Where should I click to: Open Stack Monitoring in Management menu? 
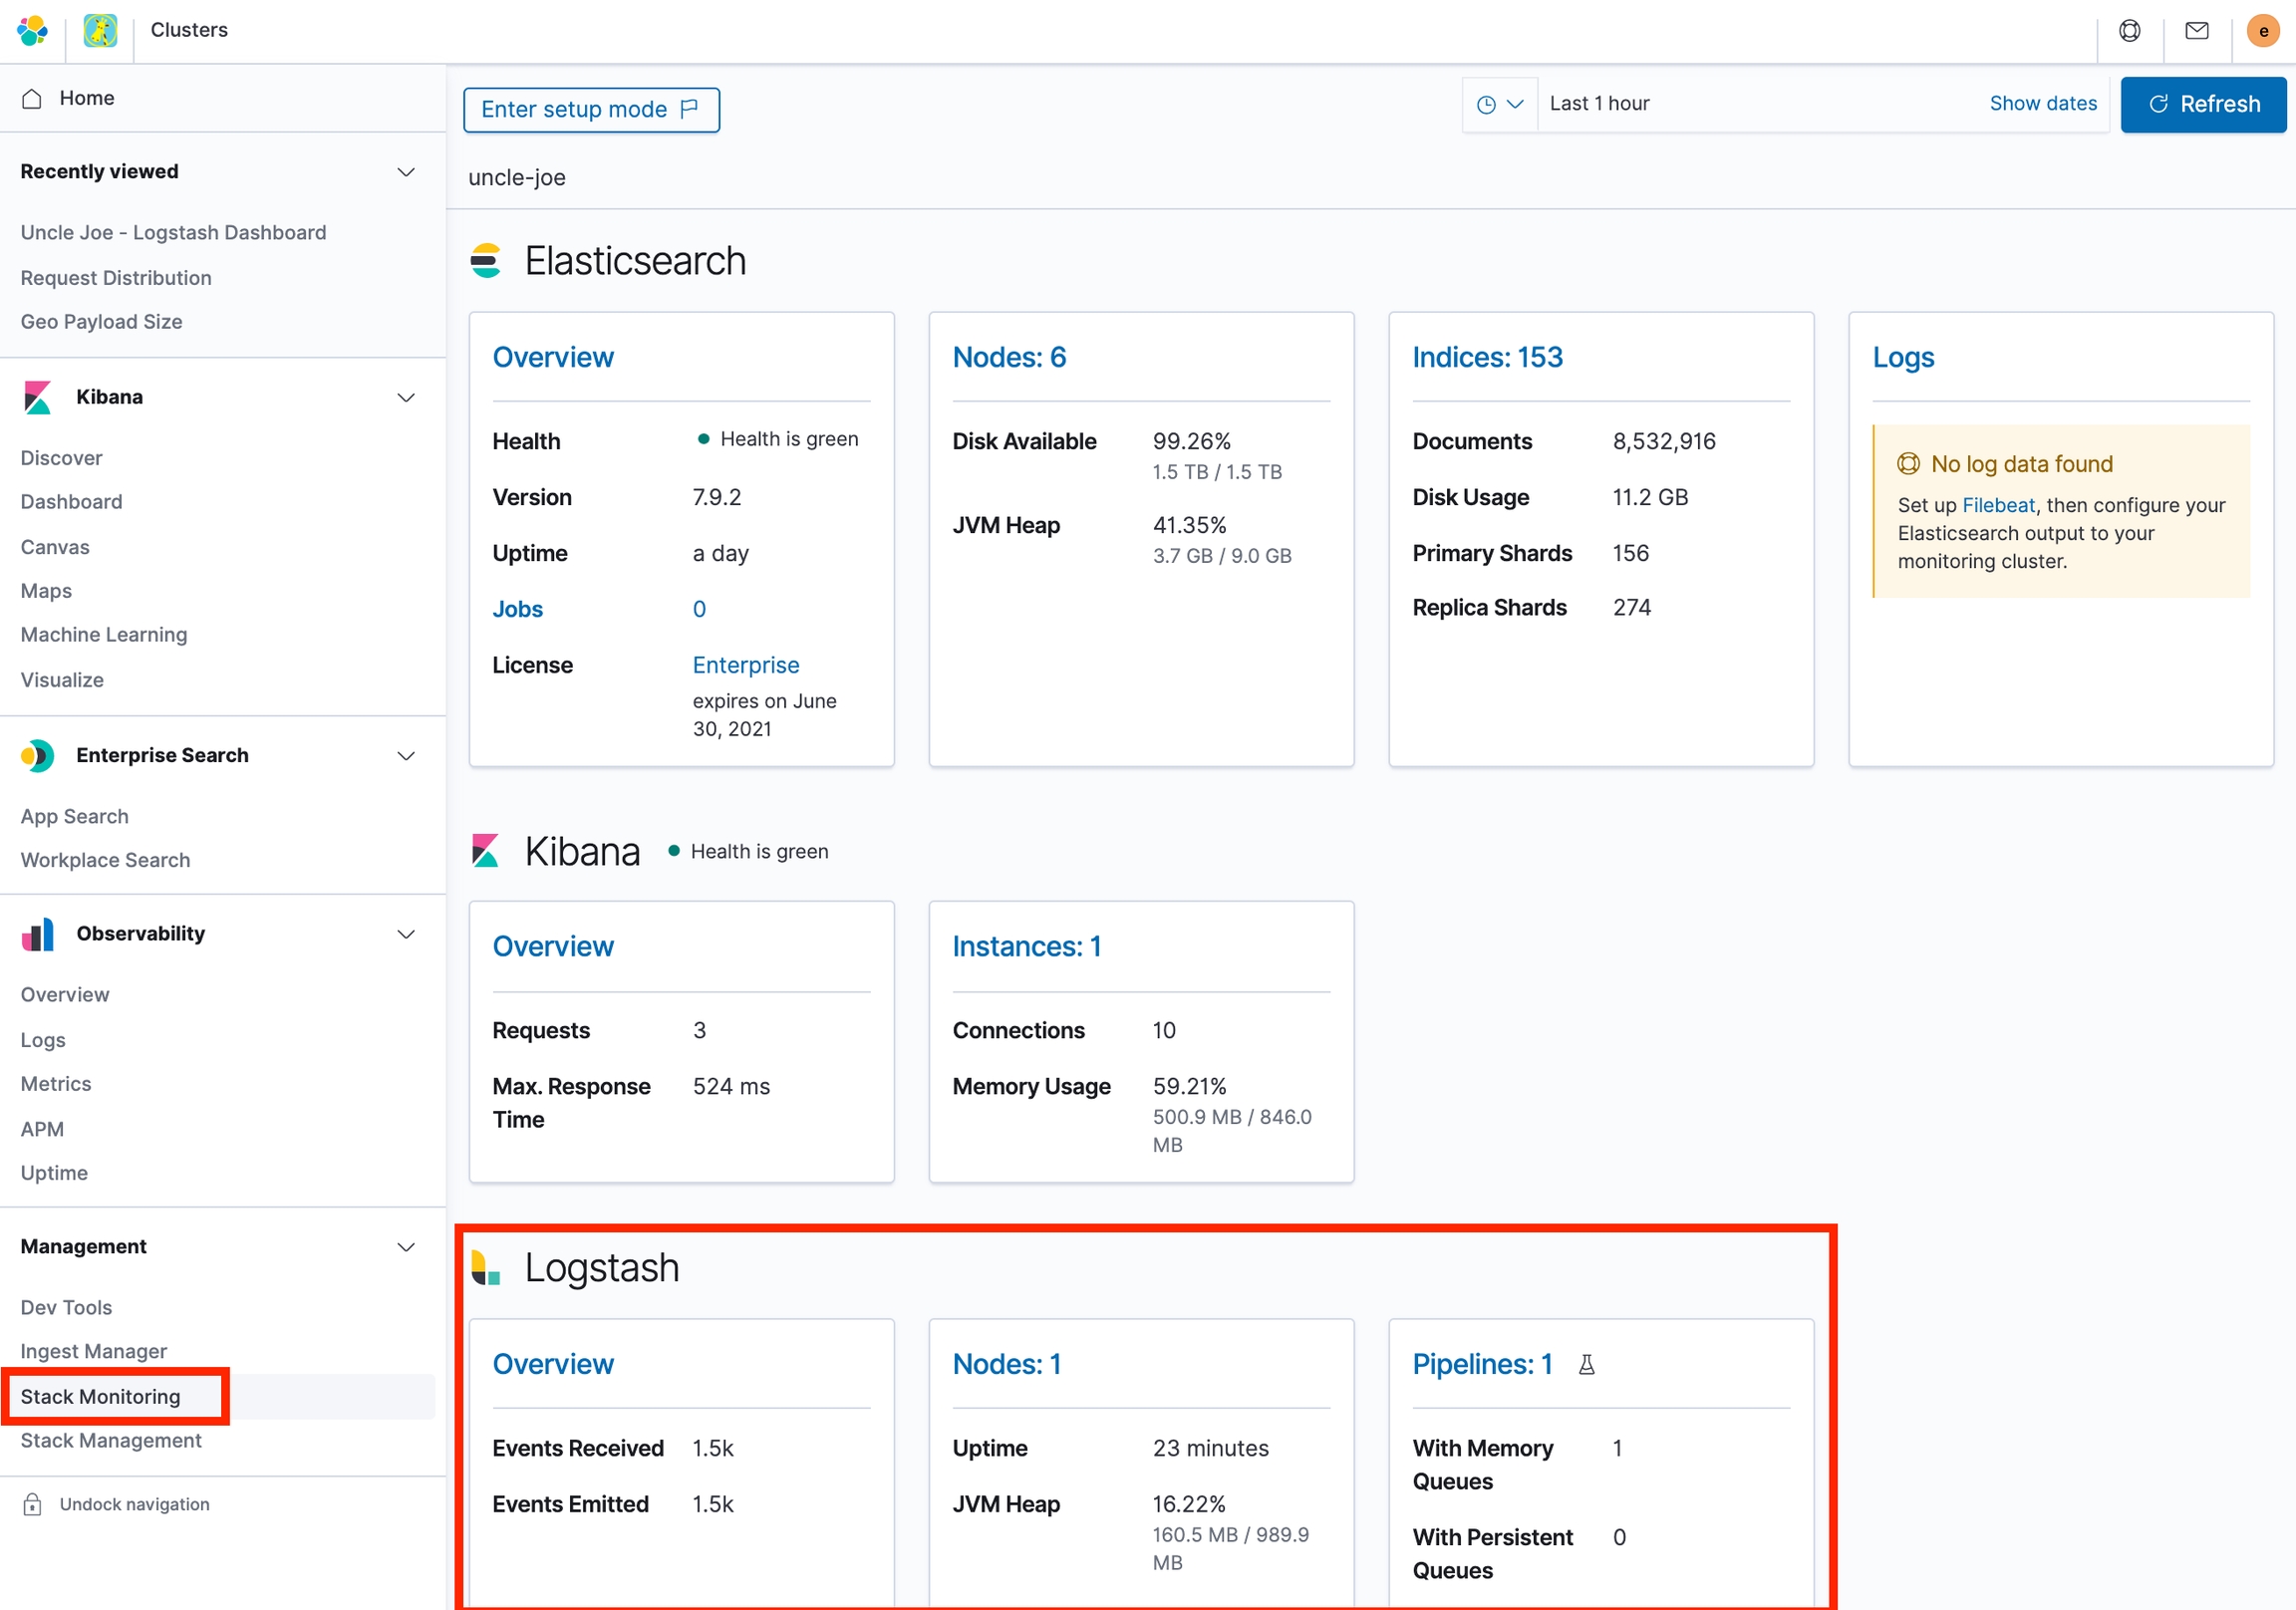[x=100, y=1396]
